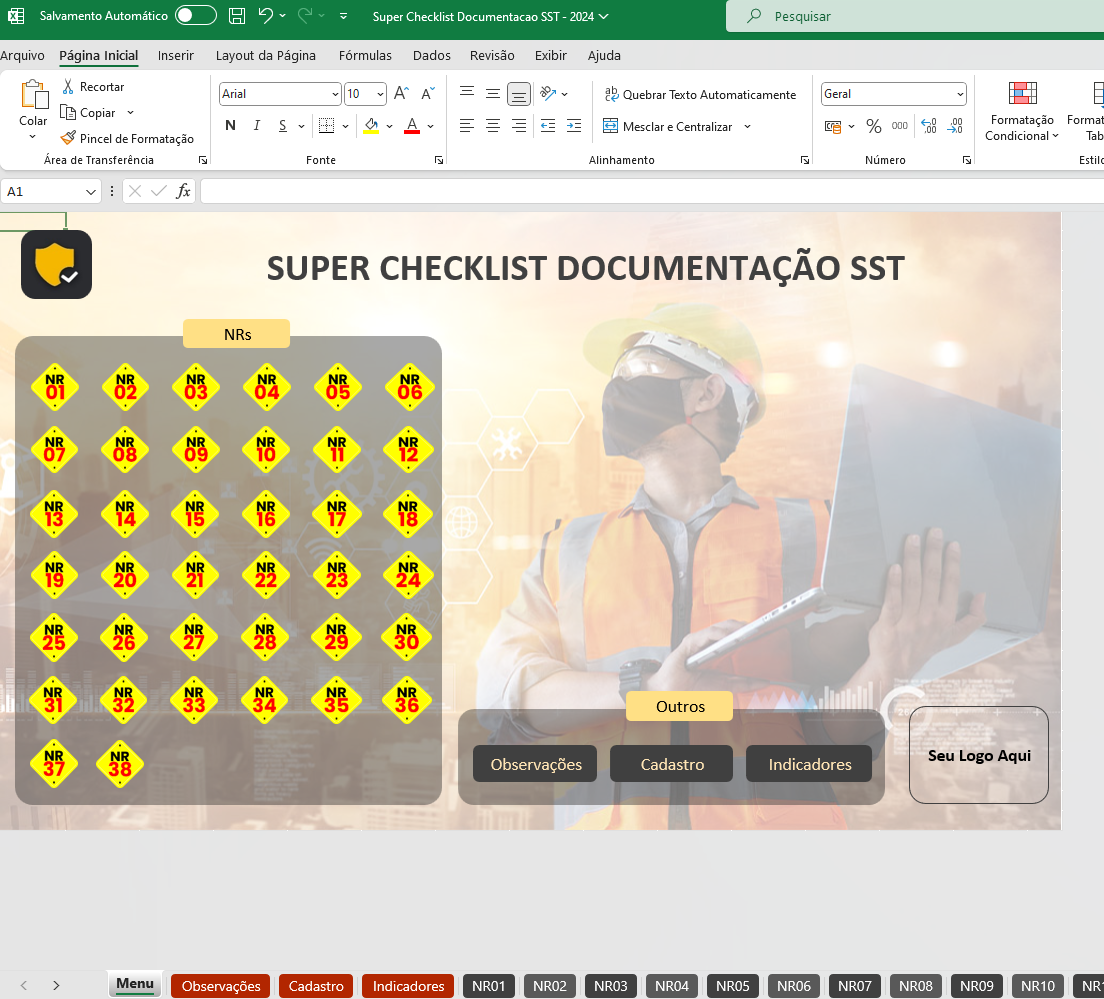Toggle the Salvamento Automático switch

[196, 16]
